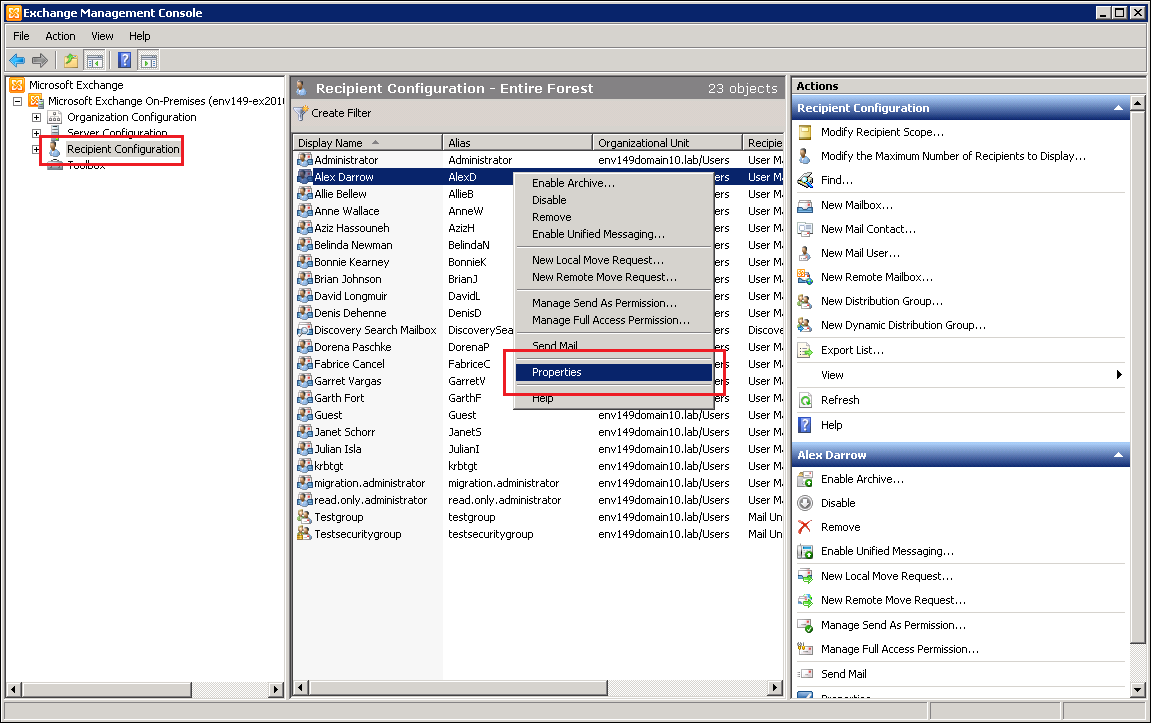Image resolution: width=1151 pixels, height=723 pixels.
Task: Open the File menu
Action: 21,36
